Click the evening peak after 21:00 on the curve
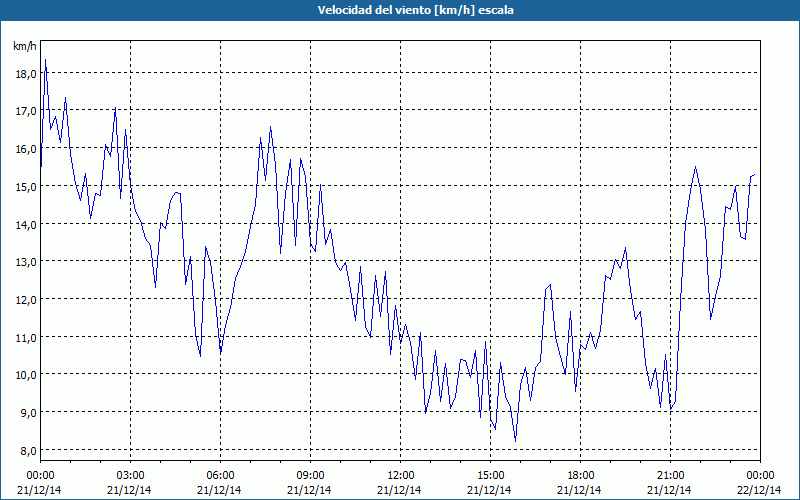Screen dimensions: 800x500 click(x=695, y=167)
